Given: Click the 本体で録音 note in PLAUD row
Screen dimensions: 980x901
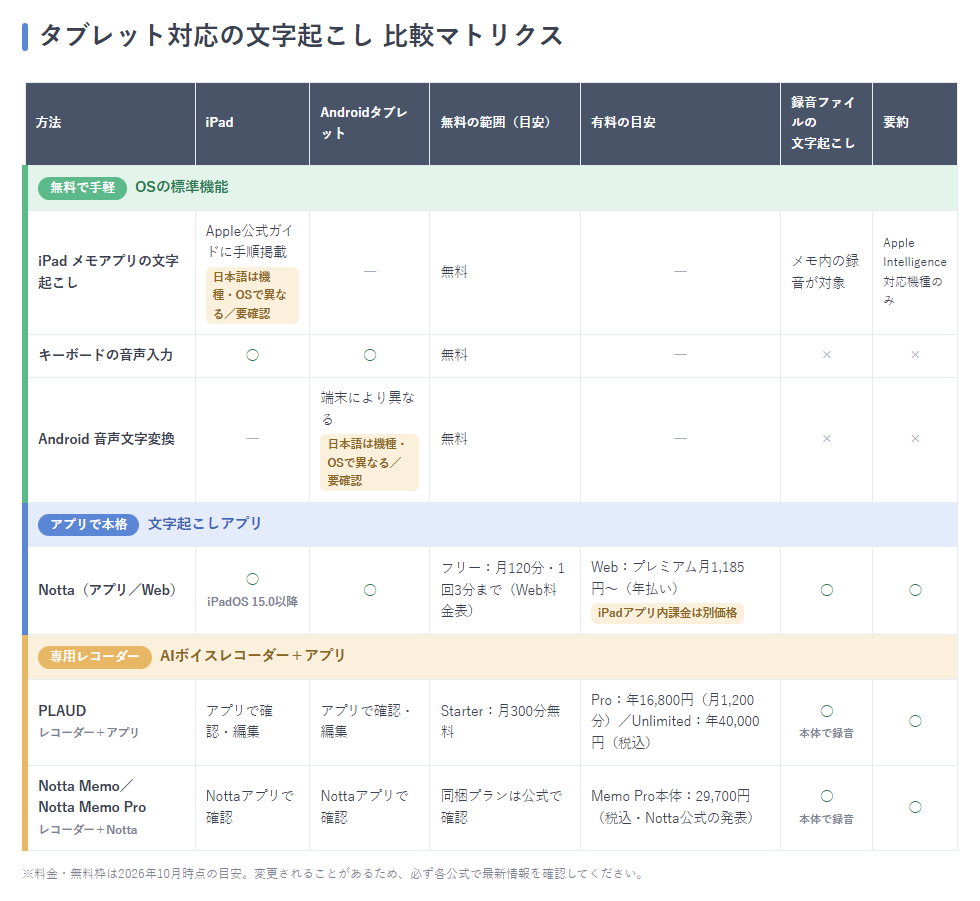Looking at the screenshot, I should pos(826,734).
